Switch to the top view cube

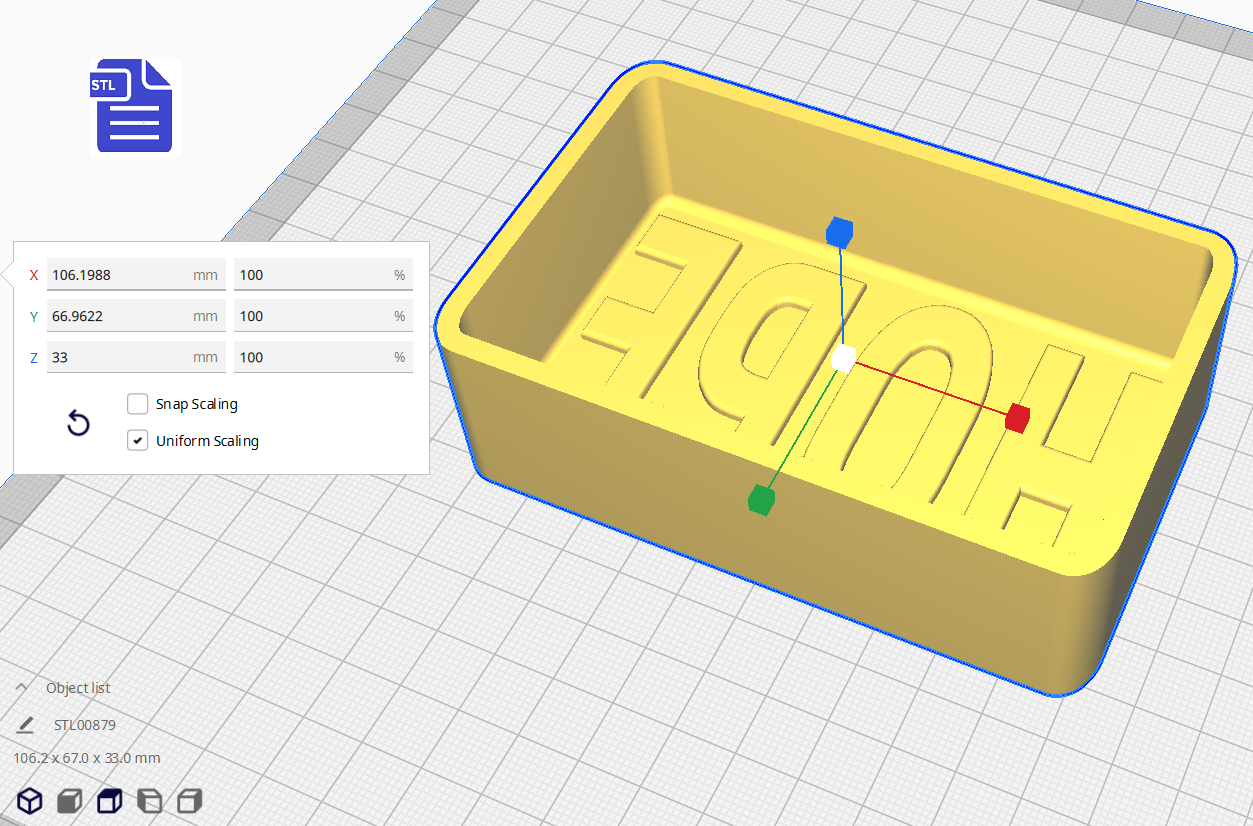109,801
